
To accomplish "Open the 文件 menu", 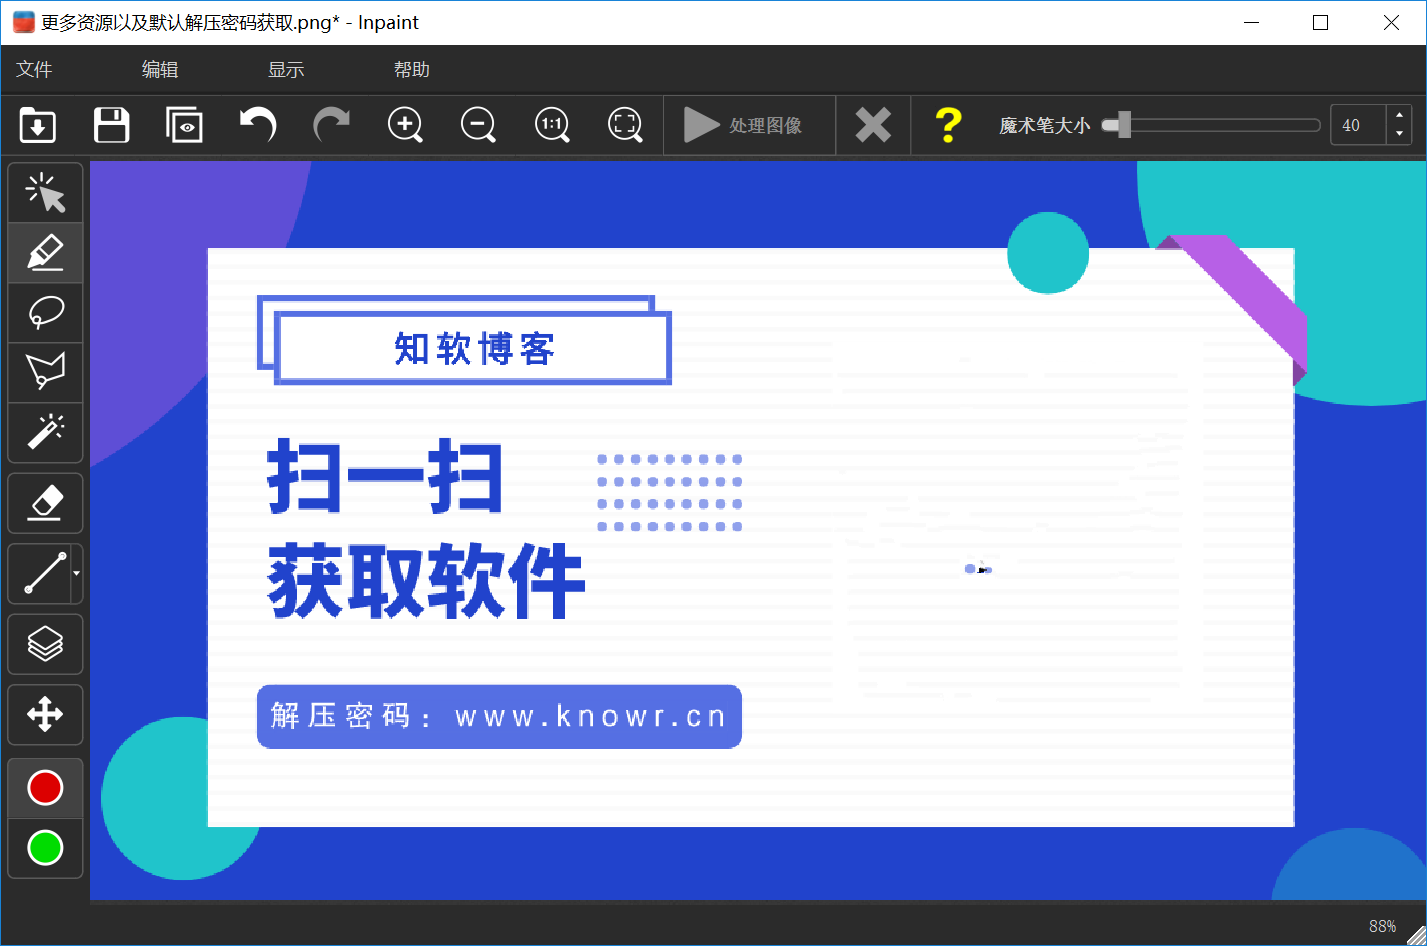I will [x=34, y=69].
